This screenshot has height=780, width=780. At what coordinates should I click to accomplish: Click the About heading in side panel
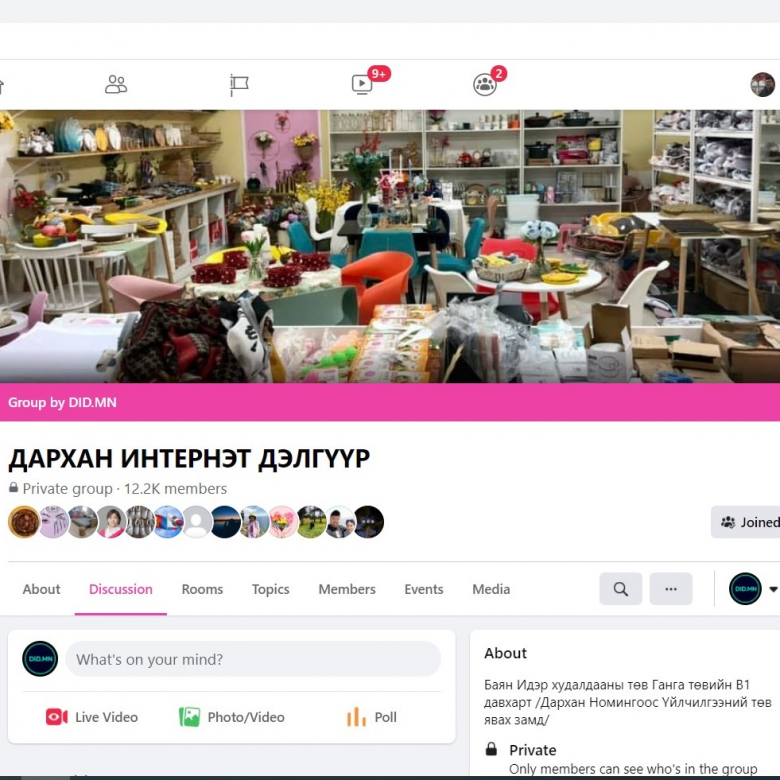coord(505,653)
